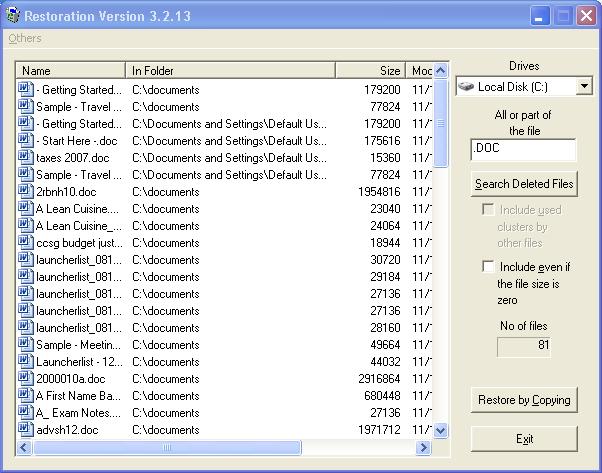Click size value 1971712

pos(379,430)
